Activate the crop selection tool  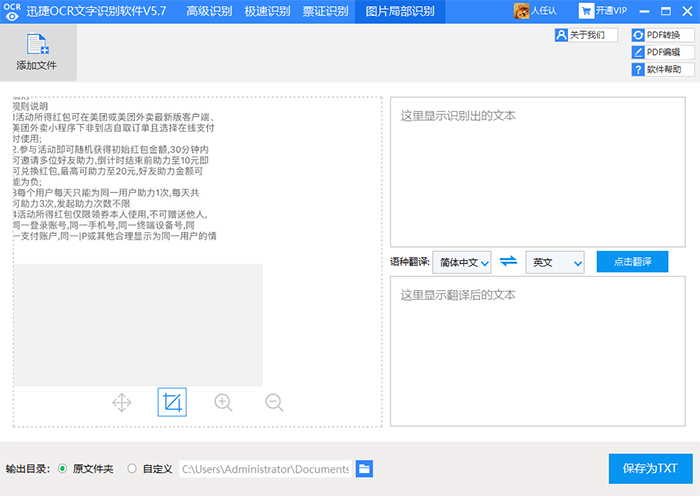(x=172, y=402)
